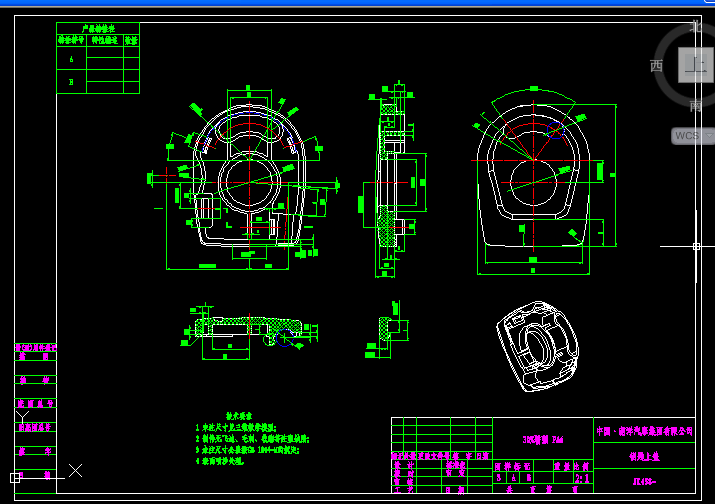Click the 'B' symbol cell in characteristics table
The image size is (715, 504).
tap(72, 82)
